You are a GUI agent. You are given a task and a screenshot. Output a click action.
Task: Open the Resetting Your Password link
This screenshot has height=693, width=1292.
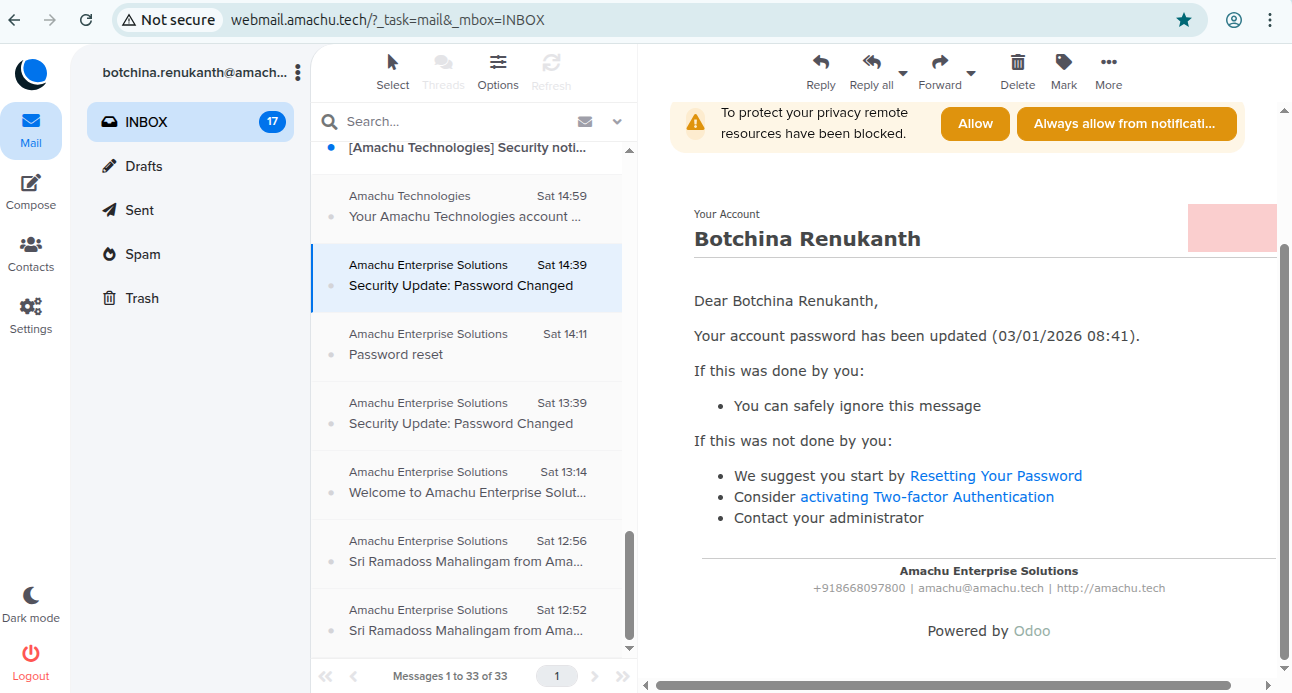[995, 476]
